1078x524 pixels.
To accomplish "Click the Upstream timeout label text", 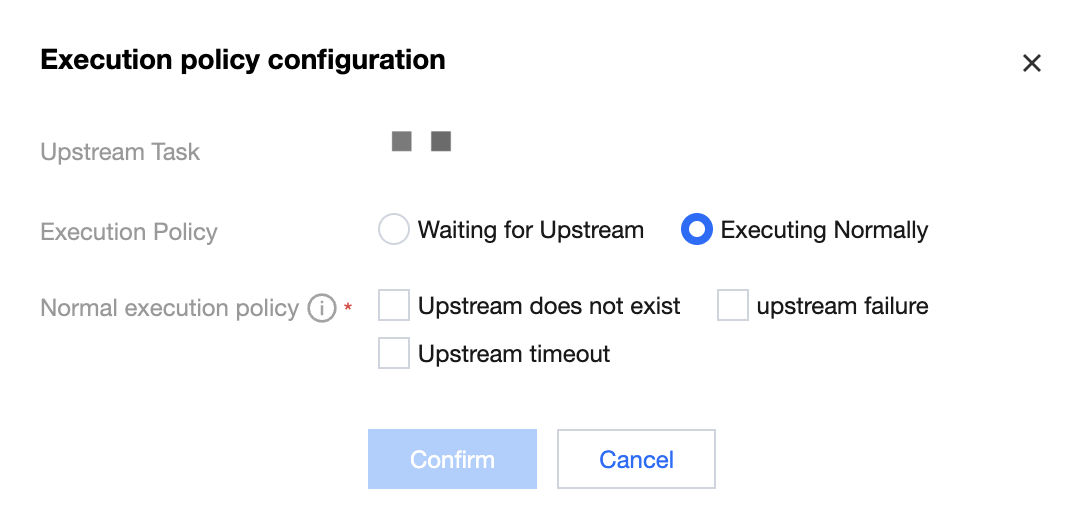I will point(514,354).
